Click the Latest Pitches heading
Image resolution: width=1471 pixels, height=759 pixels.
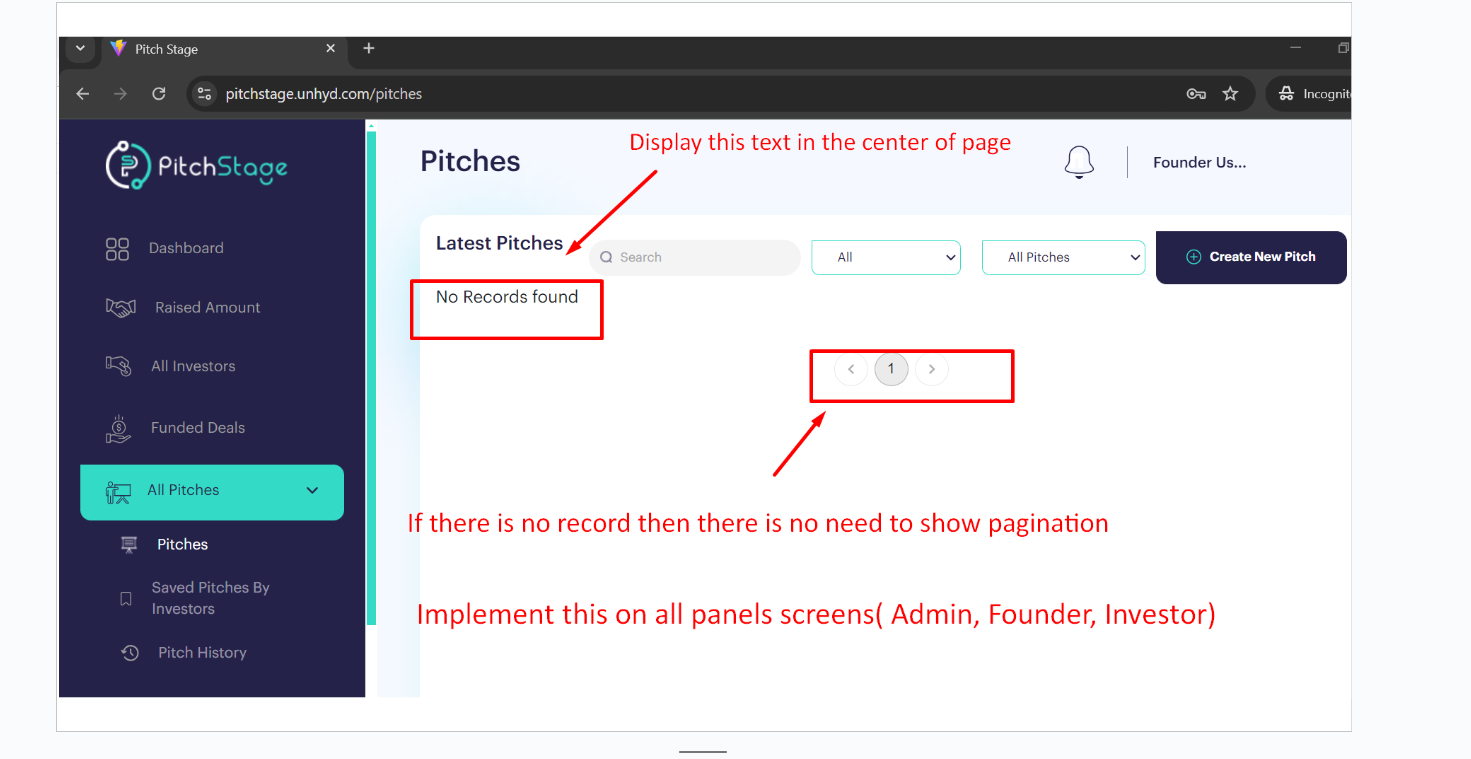click(499, 243)
